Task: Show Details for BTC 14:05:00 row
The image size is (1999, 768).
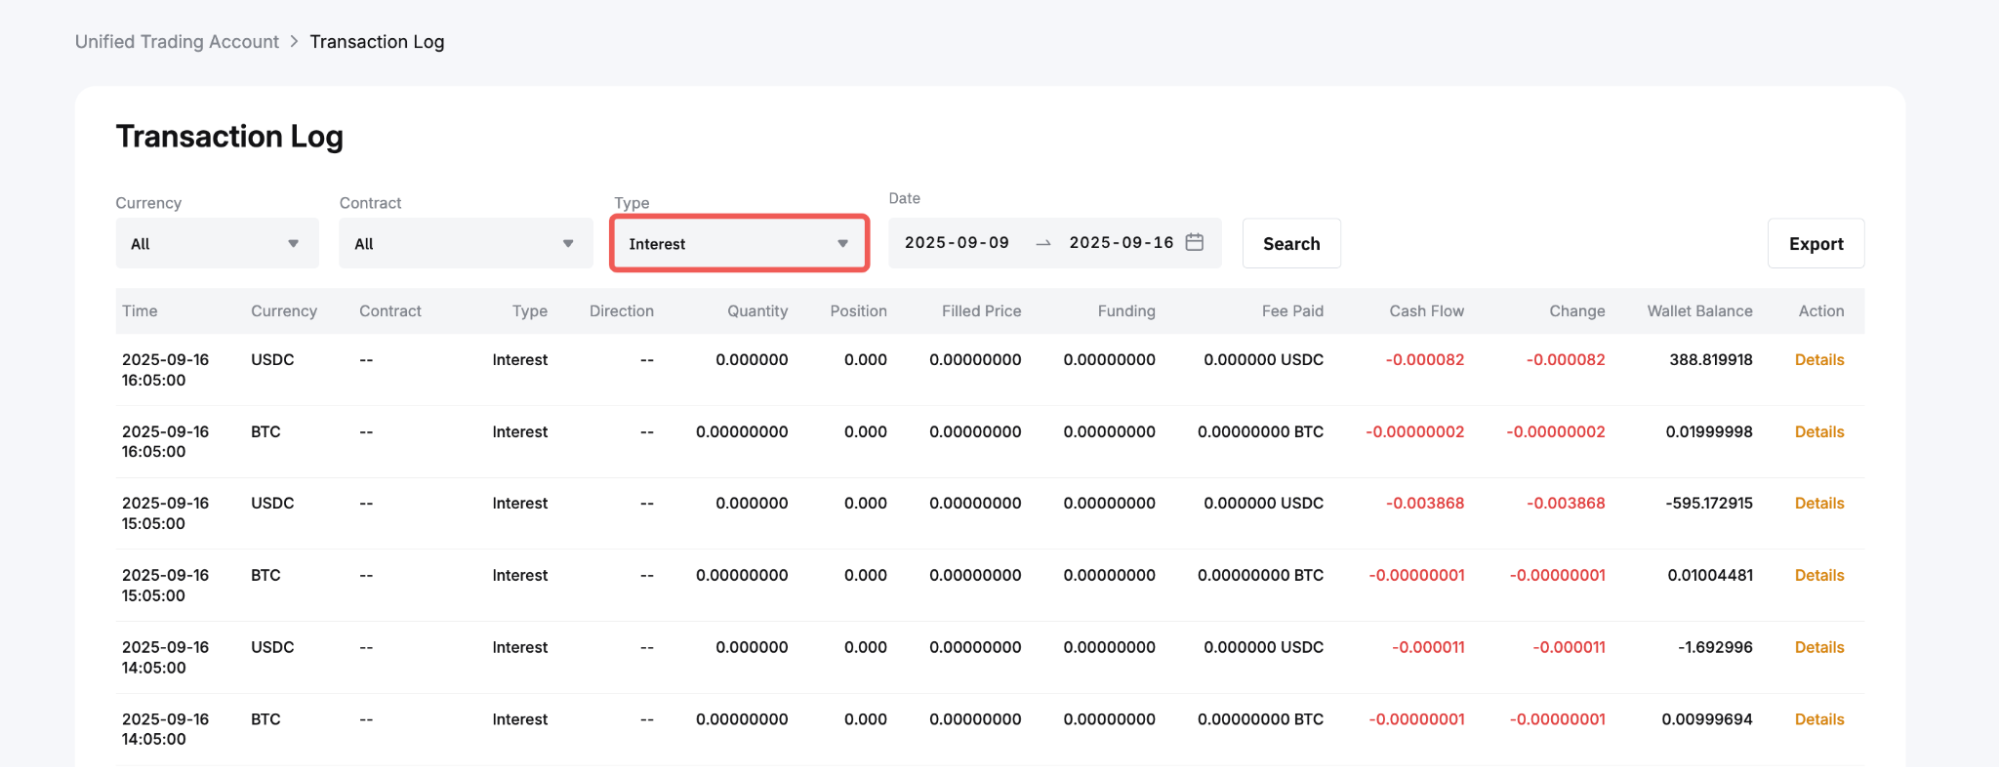Action: [1819, 719]
